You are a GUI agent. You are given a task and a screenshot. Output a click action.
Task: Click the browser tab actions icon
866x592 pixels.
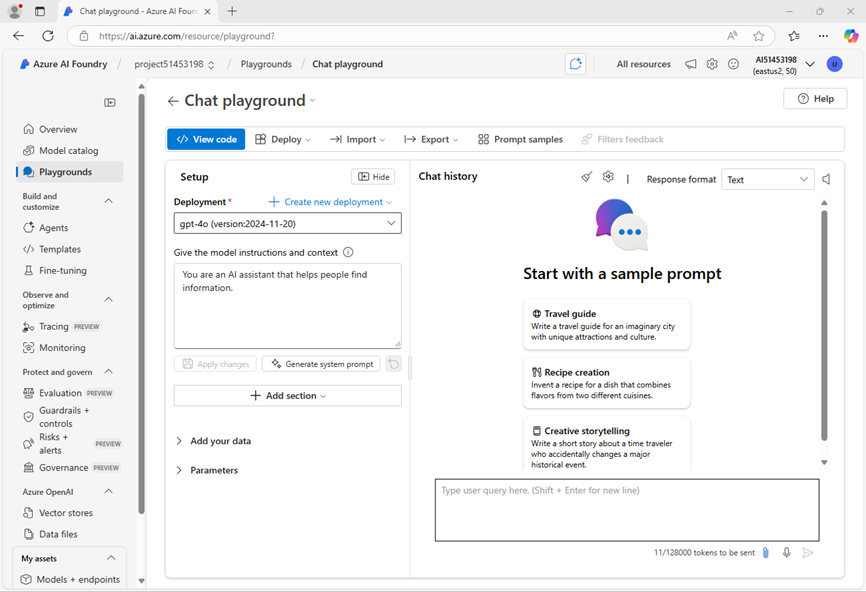[x=40, y=11]
